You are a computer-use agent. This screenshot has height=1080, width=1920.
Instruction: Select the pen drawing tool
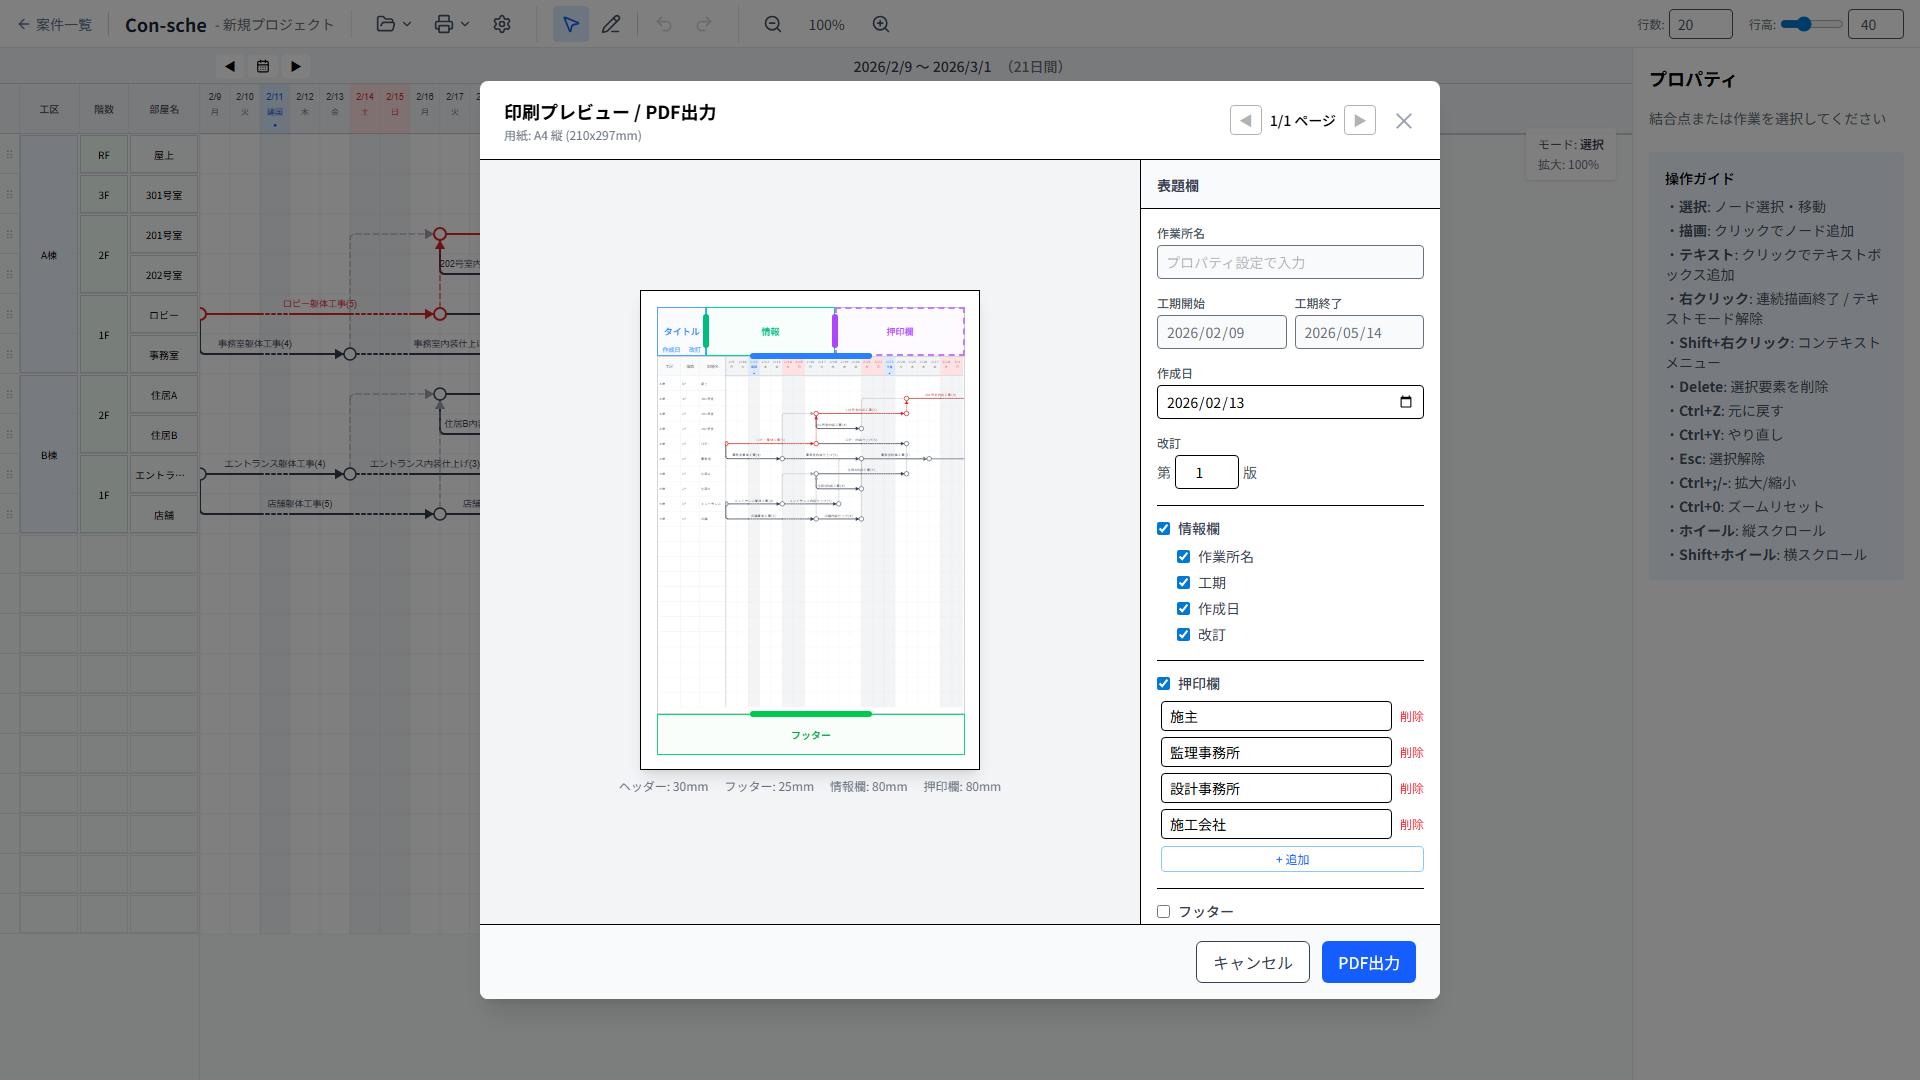(x=611, y=24)
